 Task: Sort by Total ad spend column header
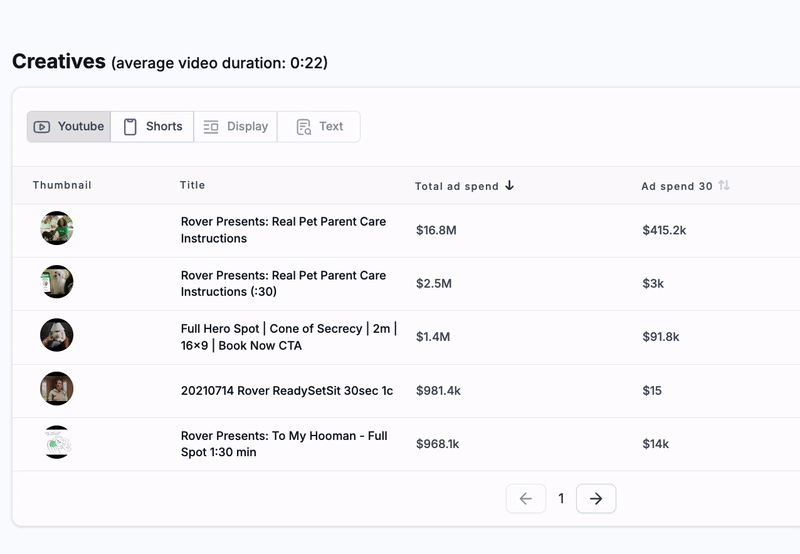click(457, 186)
